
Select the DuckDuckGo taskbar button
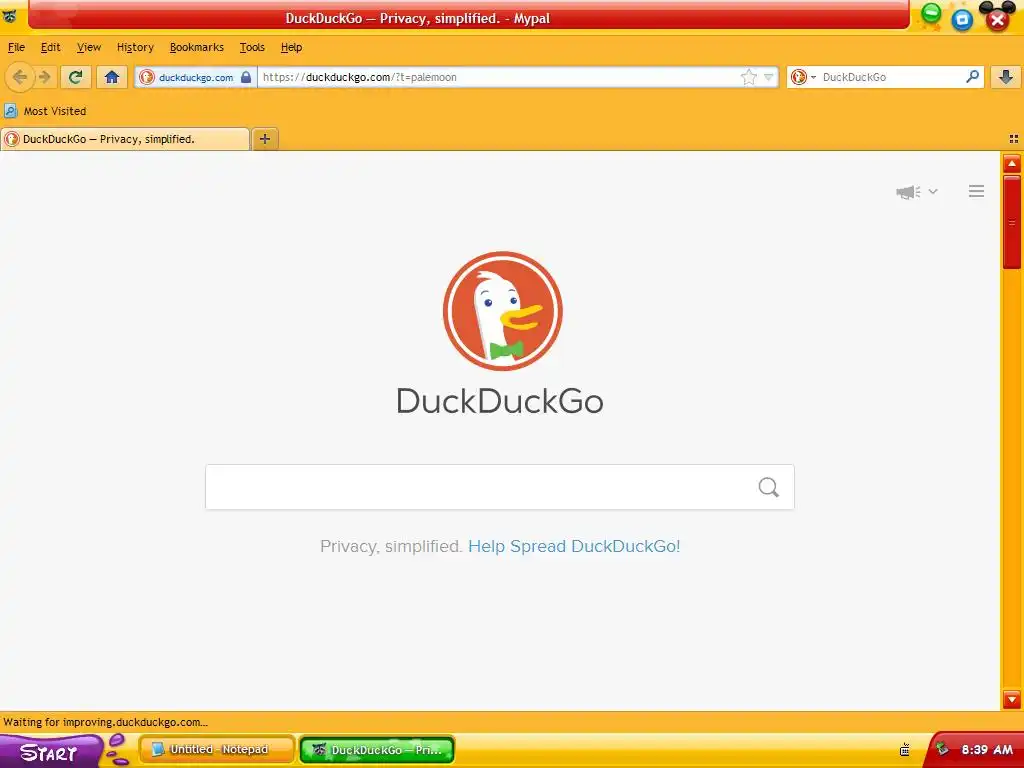pos(377,750)
